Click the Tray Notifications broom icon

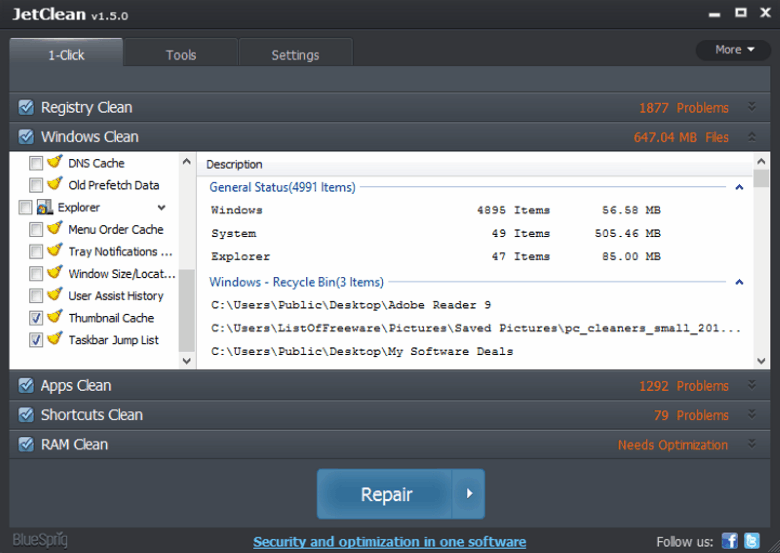pos(55,250)
